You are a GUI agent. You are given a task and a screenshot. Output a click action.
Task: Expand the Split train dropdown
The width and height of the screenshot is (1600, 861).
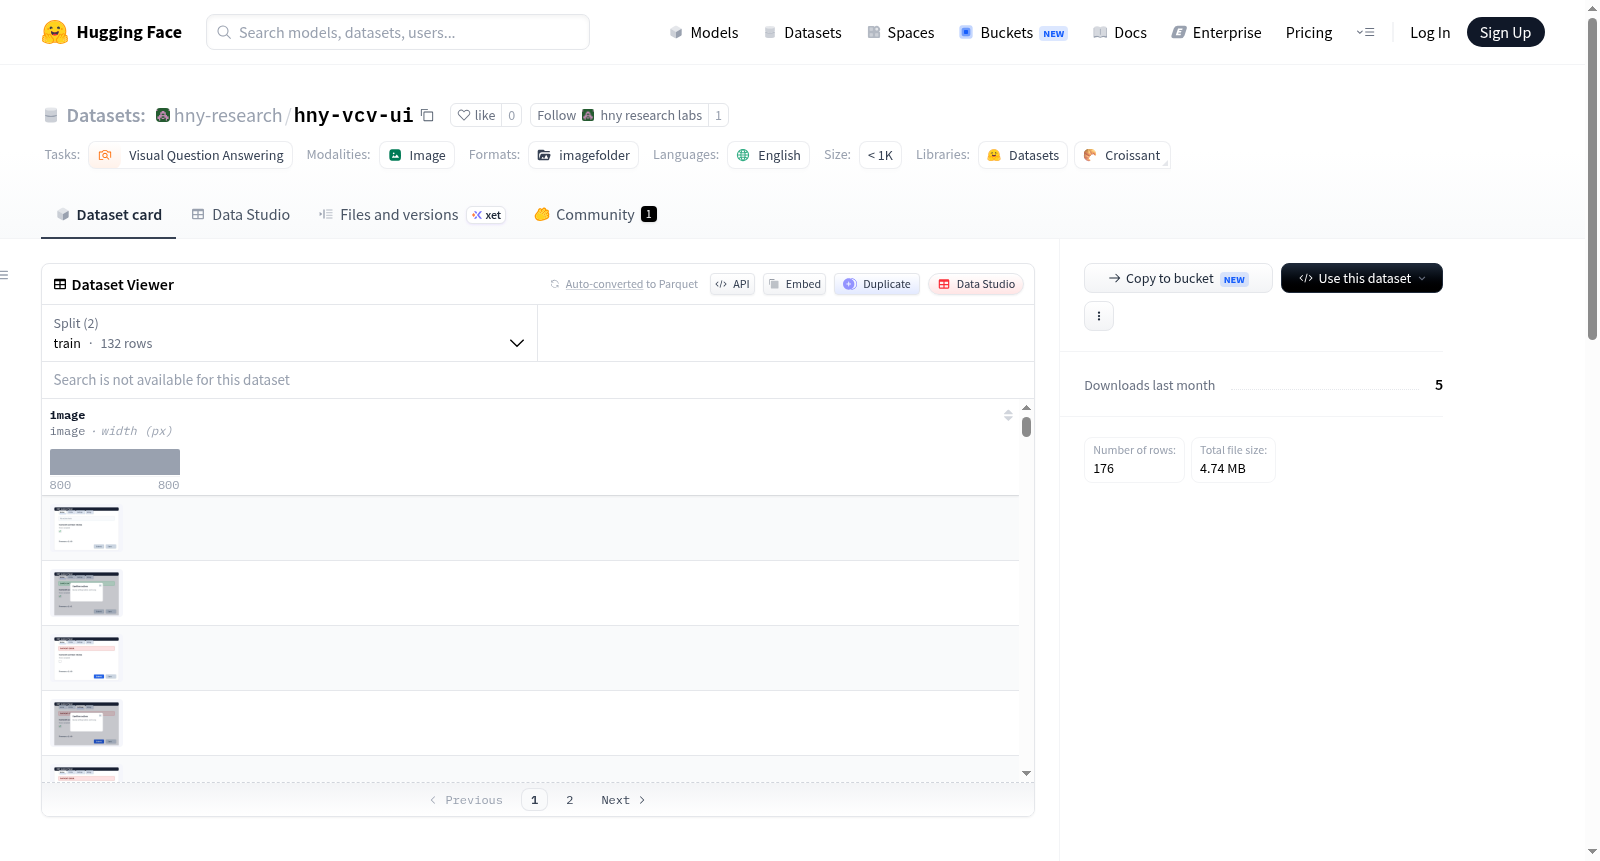[x=289, y=333]
